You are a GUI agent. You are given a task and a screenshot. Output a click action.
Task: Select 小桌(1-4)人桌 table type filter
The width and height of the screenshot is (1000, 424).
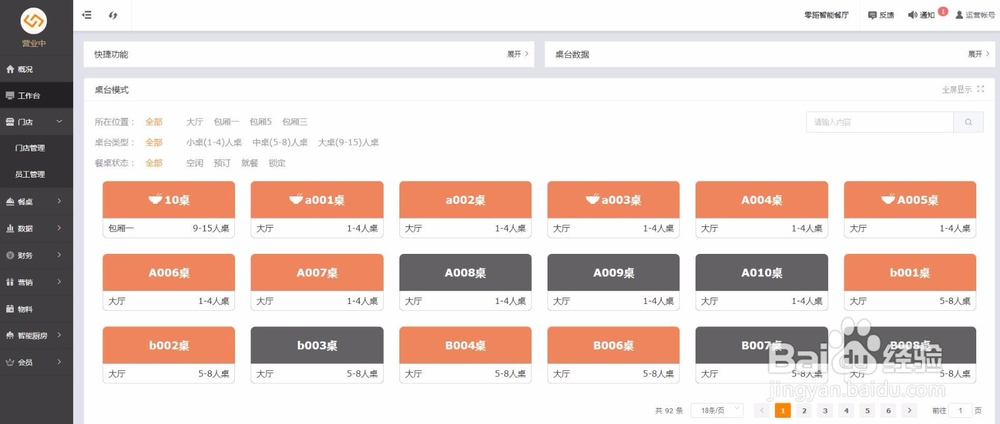point(213,143)
